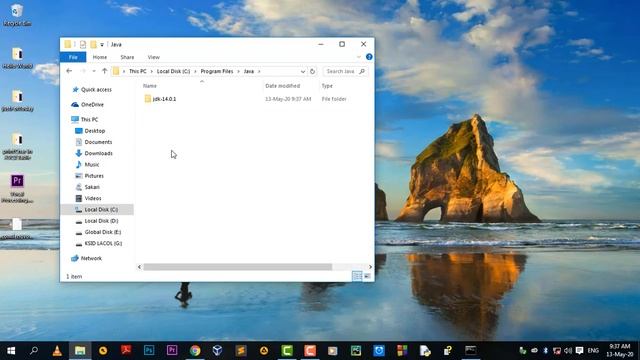This screenshot has width=640, height=360.
Task: Click Program Files in the address bar
Action: [217, 71]
